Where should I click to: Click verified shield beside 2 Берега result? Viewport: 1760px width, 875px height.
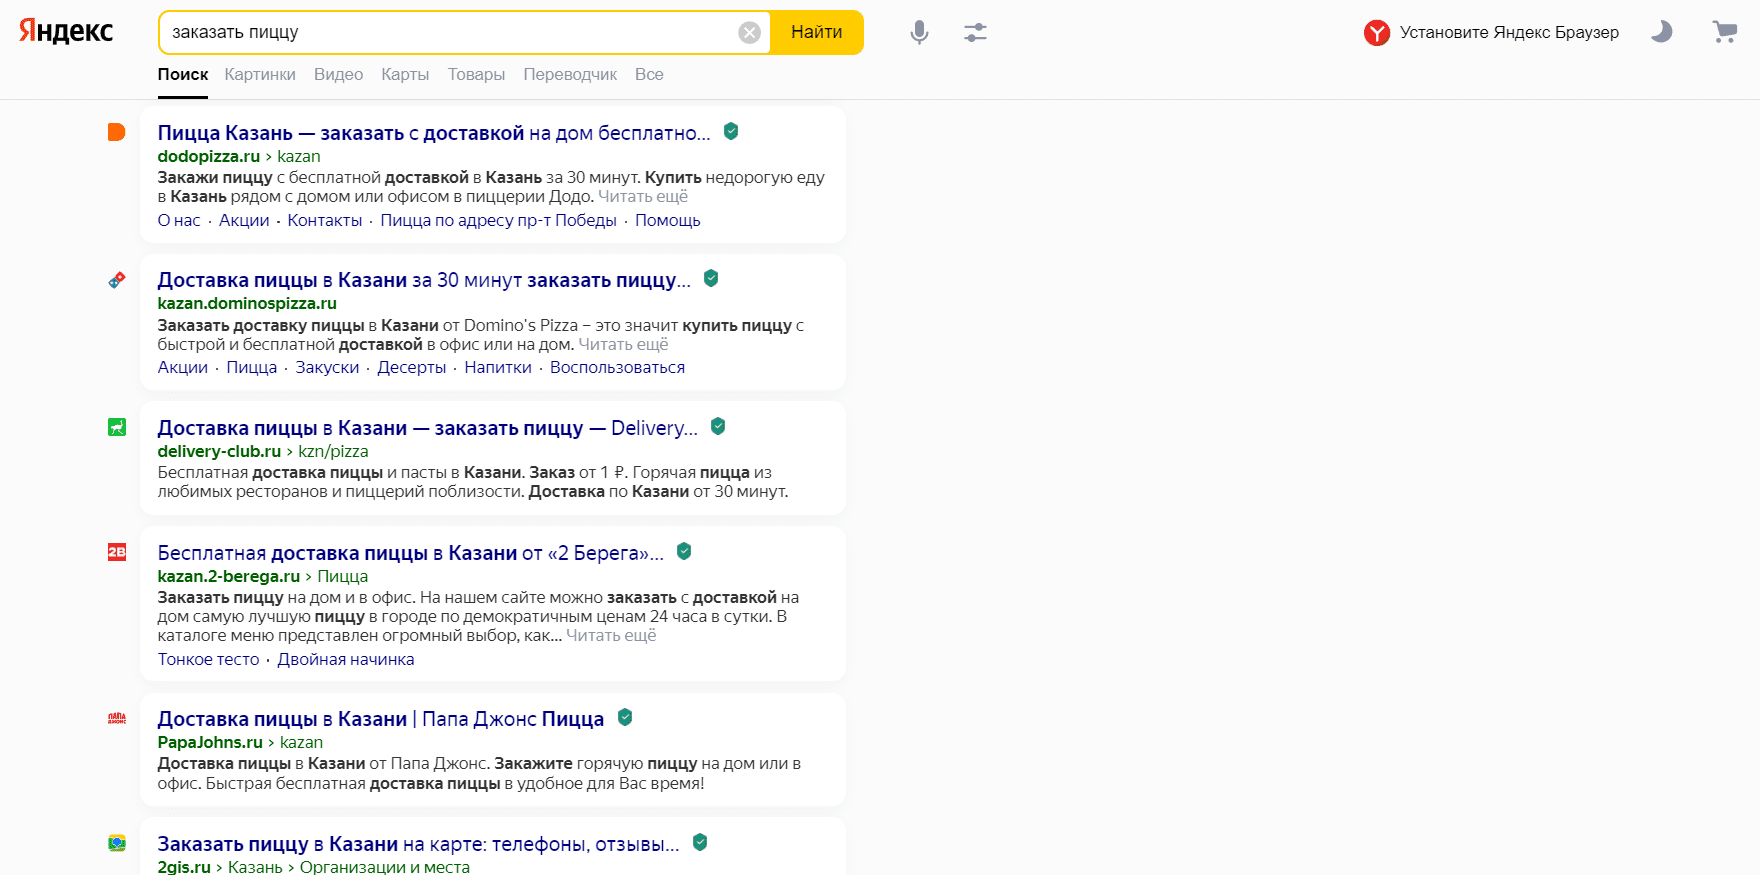click(x=684, y=551)
